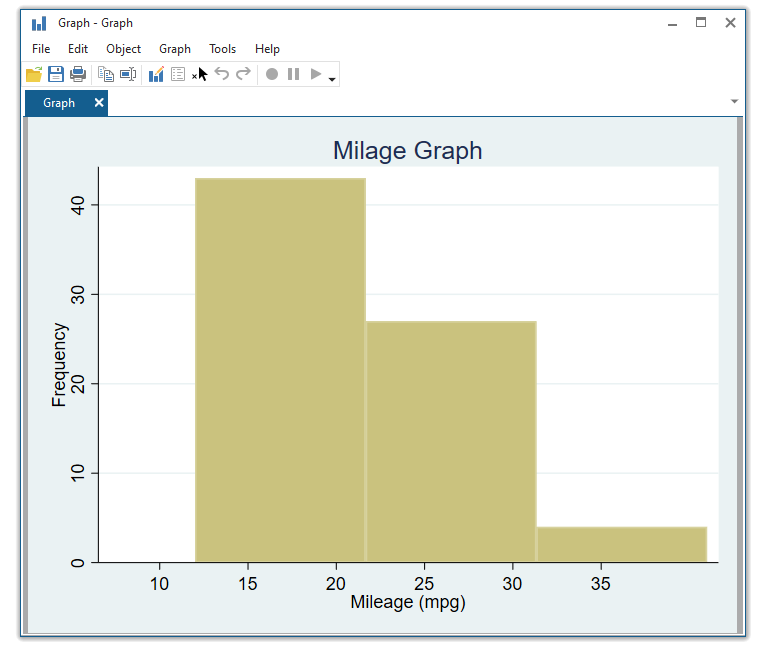Expand the toolbar options dropdown arrow
Image resolution: width=766 pixels, height=649 pixels.
coord(332,78)
